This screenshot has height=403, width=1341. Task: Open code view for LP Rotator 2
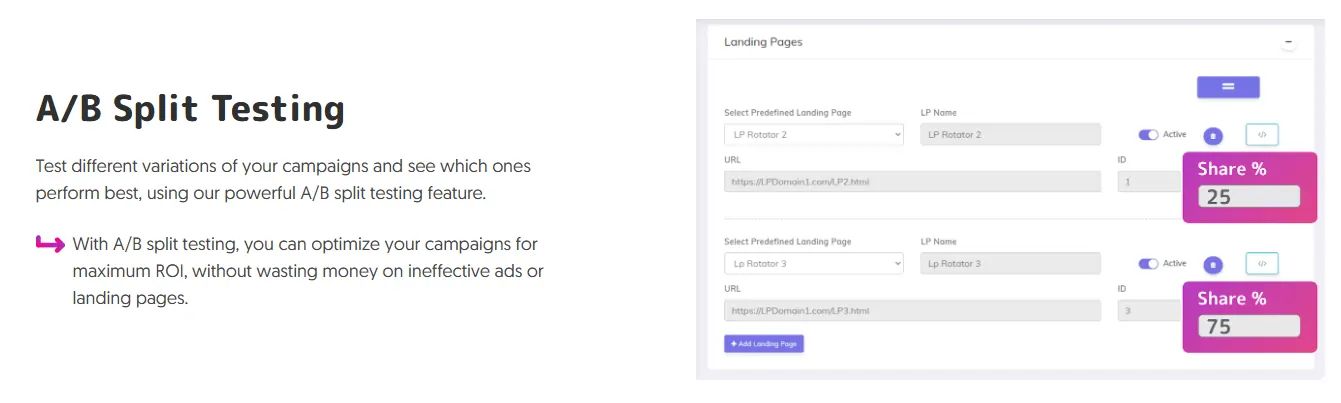tap(1262, 134)
